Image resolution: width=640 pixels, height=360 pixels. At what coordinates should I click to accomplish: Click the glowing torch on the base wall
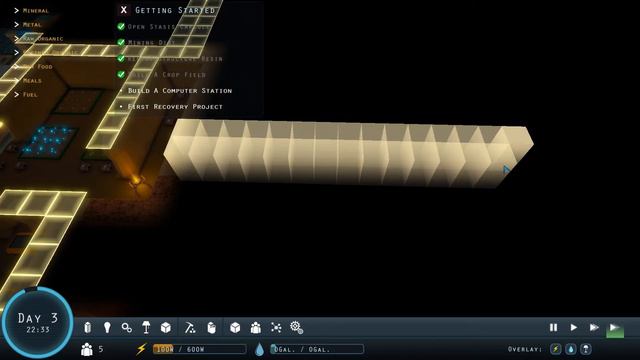click(136, 180)
